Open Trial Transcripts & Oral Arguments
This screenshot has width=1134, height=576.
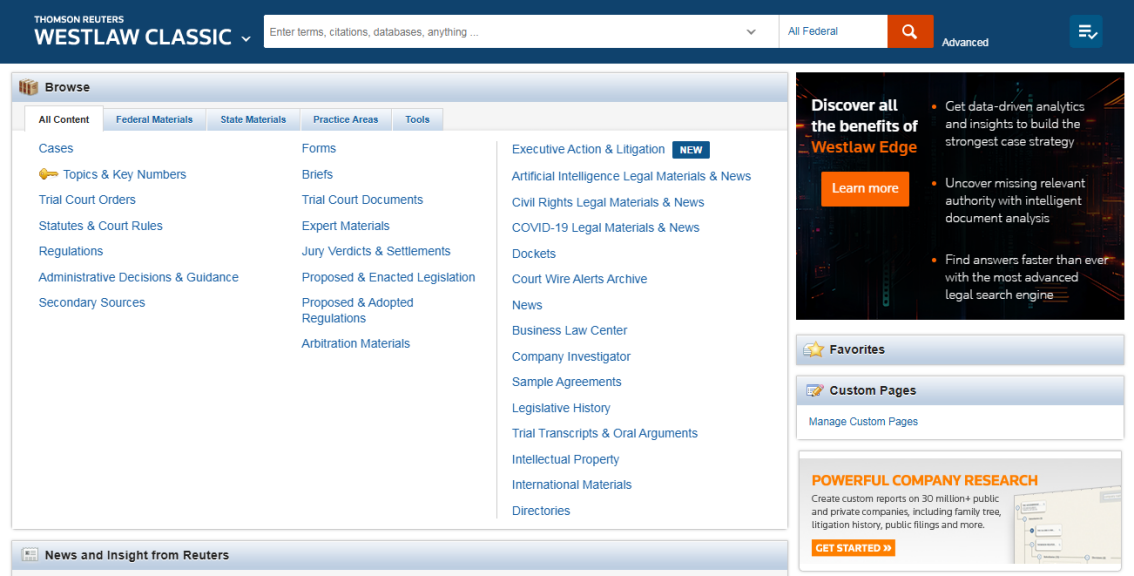pyautogui.click(x=605, y=433)
